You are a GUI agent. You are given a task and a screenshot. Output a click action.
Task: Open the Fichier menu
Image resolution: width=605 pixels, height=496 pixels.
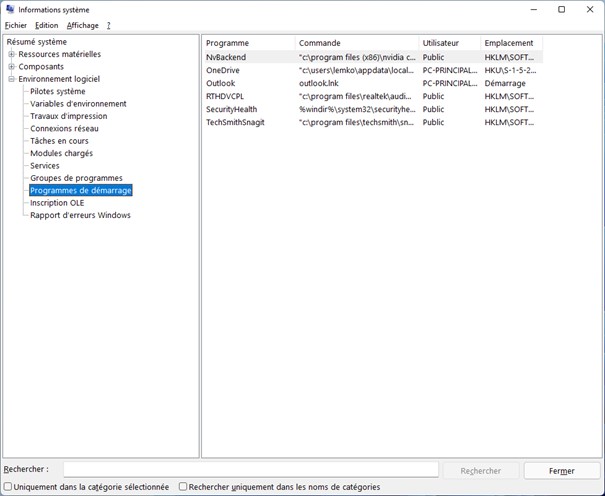pyautogui.click(x=16, y=25)
